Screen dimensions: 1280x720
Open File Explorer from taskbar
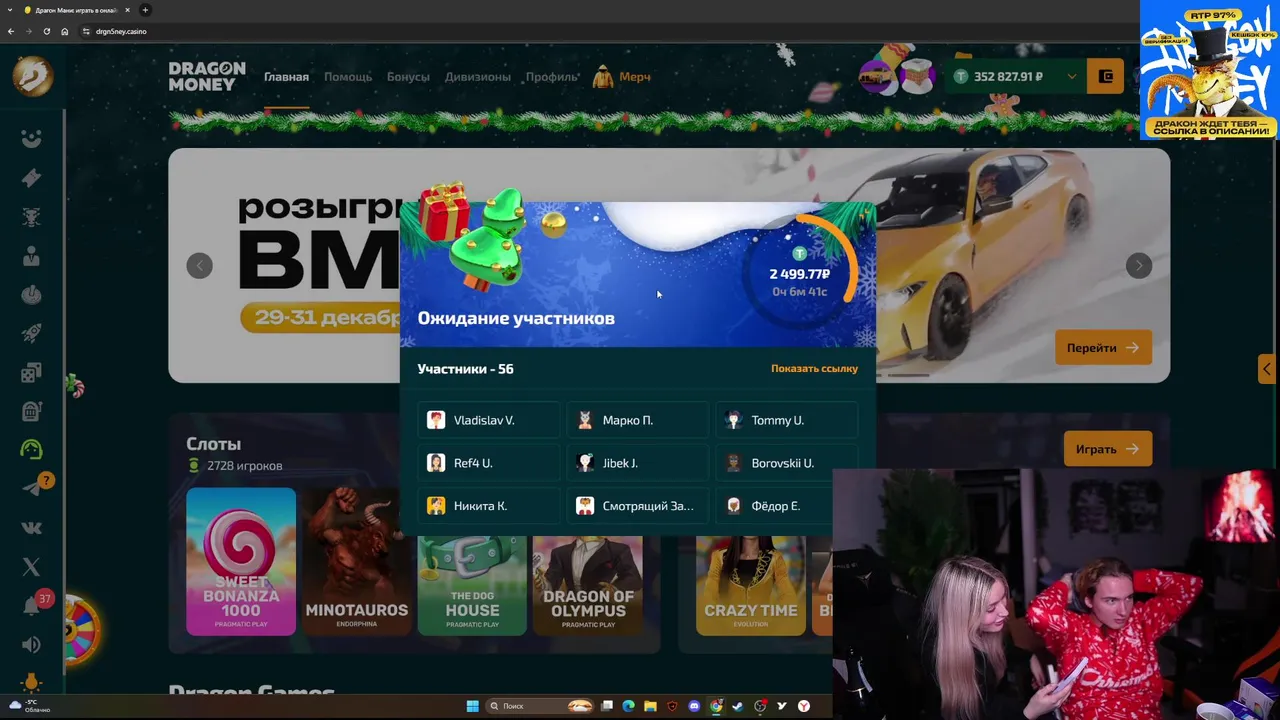point(650,706)
